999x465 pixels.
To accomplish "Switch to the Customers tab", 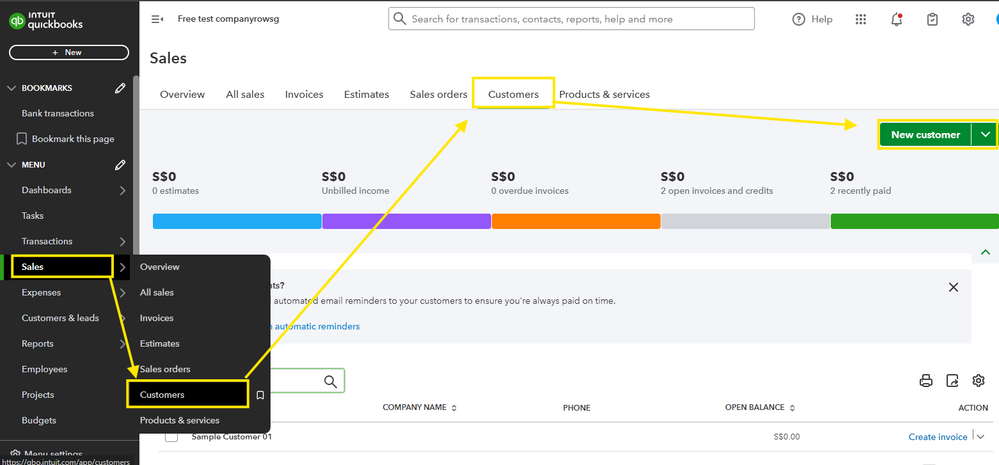I will (x=514, y=94).
